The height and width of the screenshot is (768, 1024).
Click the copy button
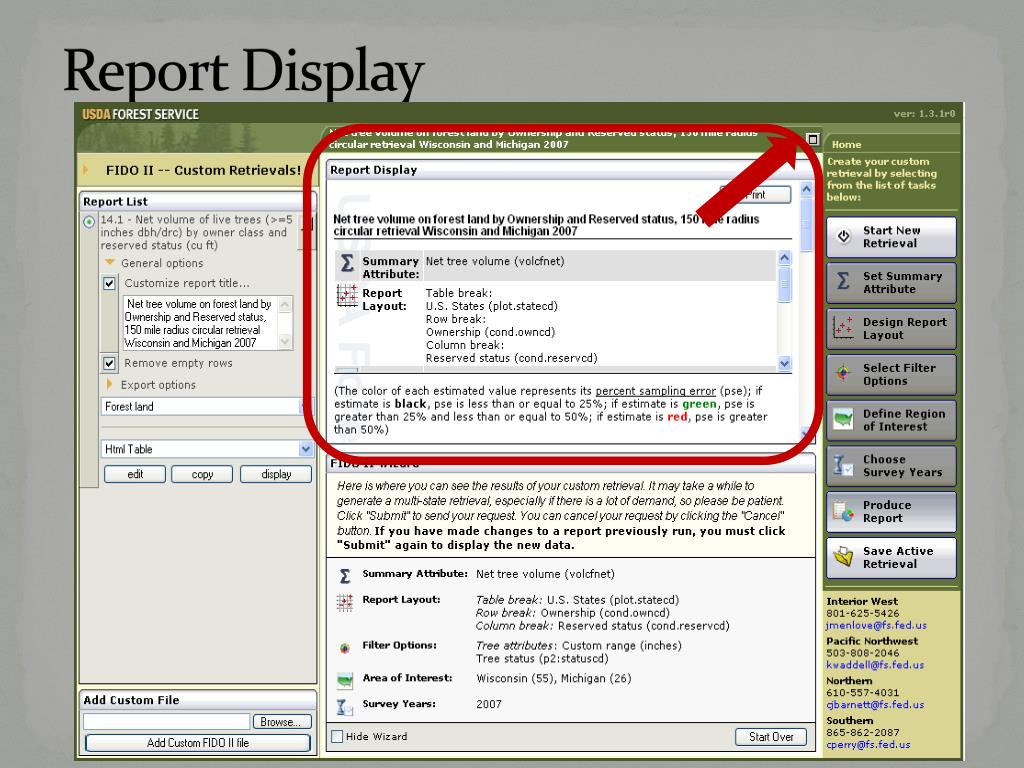pyautogui.click(x=202, y=474)
